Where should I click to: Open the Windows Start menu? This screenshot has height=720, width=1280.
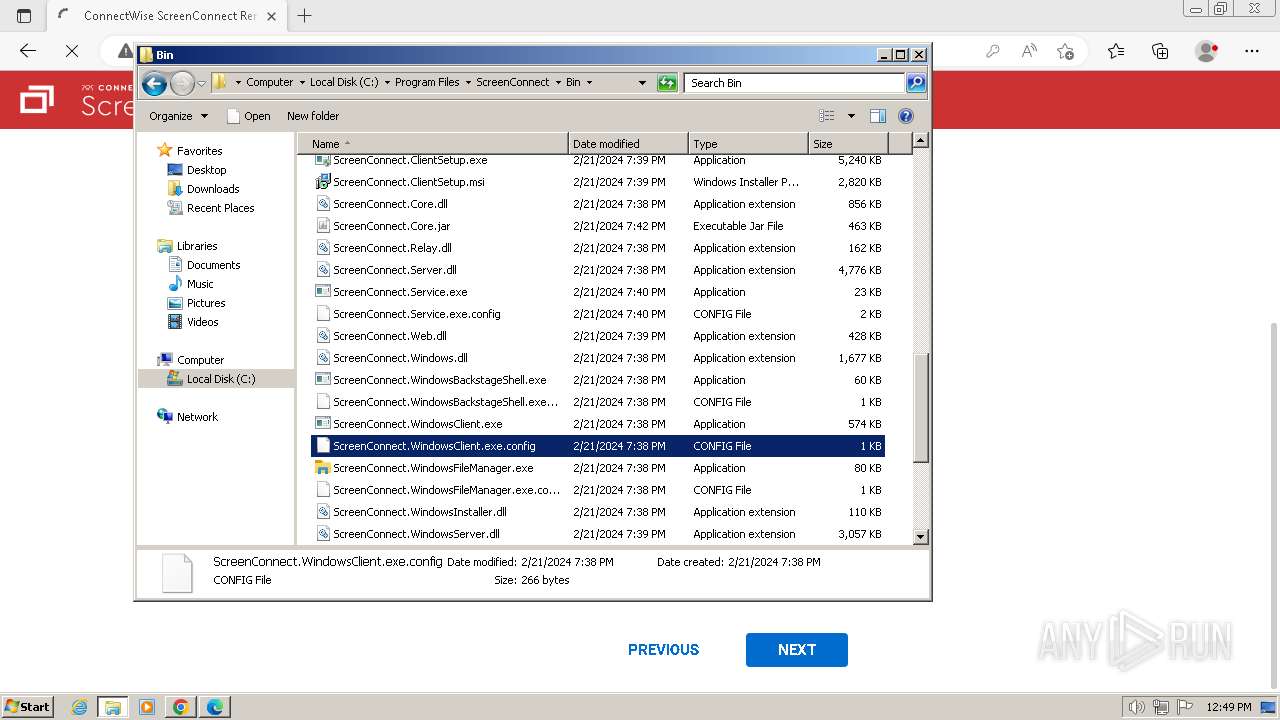[x=27, y=707]
